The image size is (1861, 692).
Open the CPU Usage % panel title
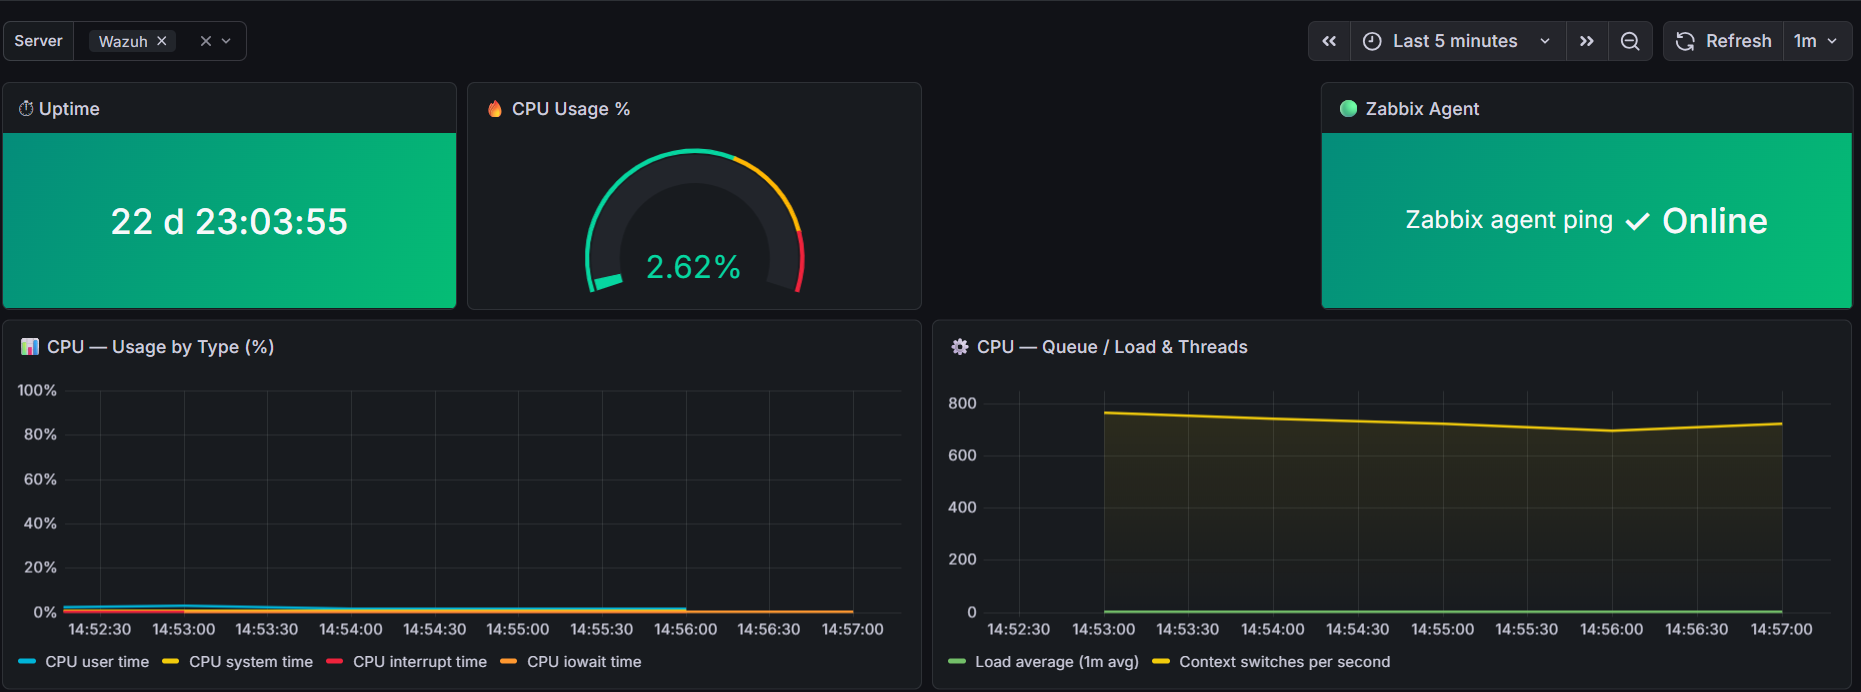(571, 109)
